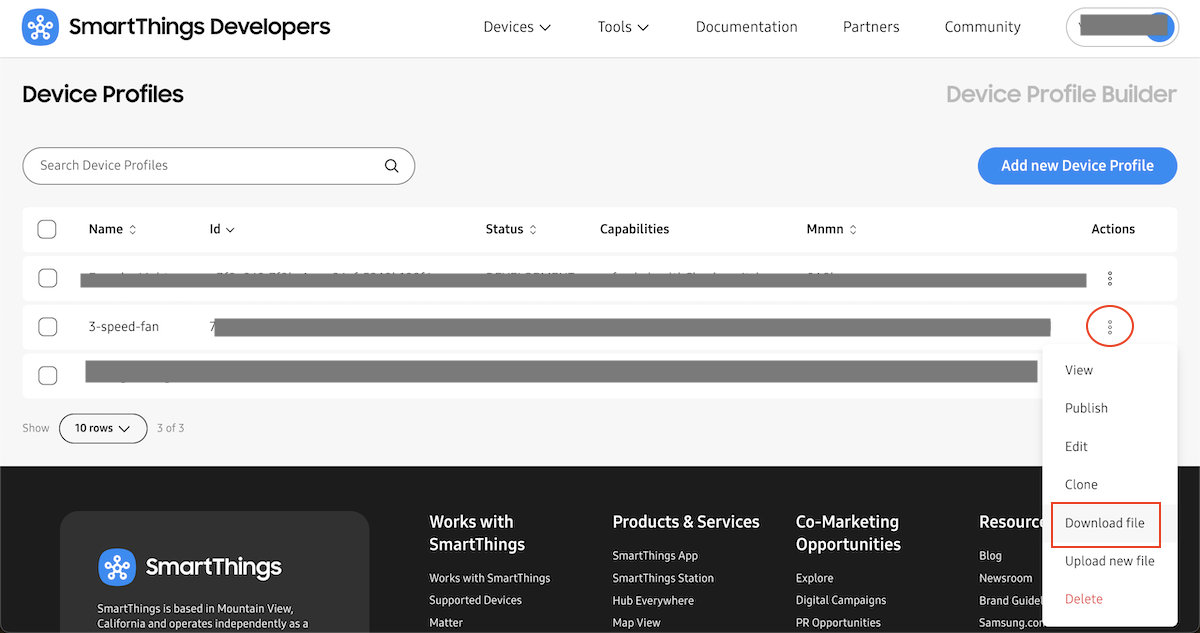Click the search magnifier icon

pyautogui.click(x=392, y=166)
